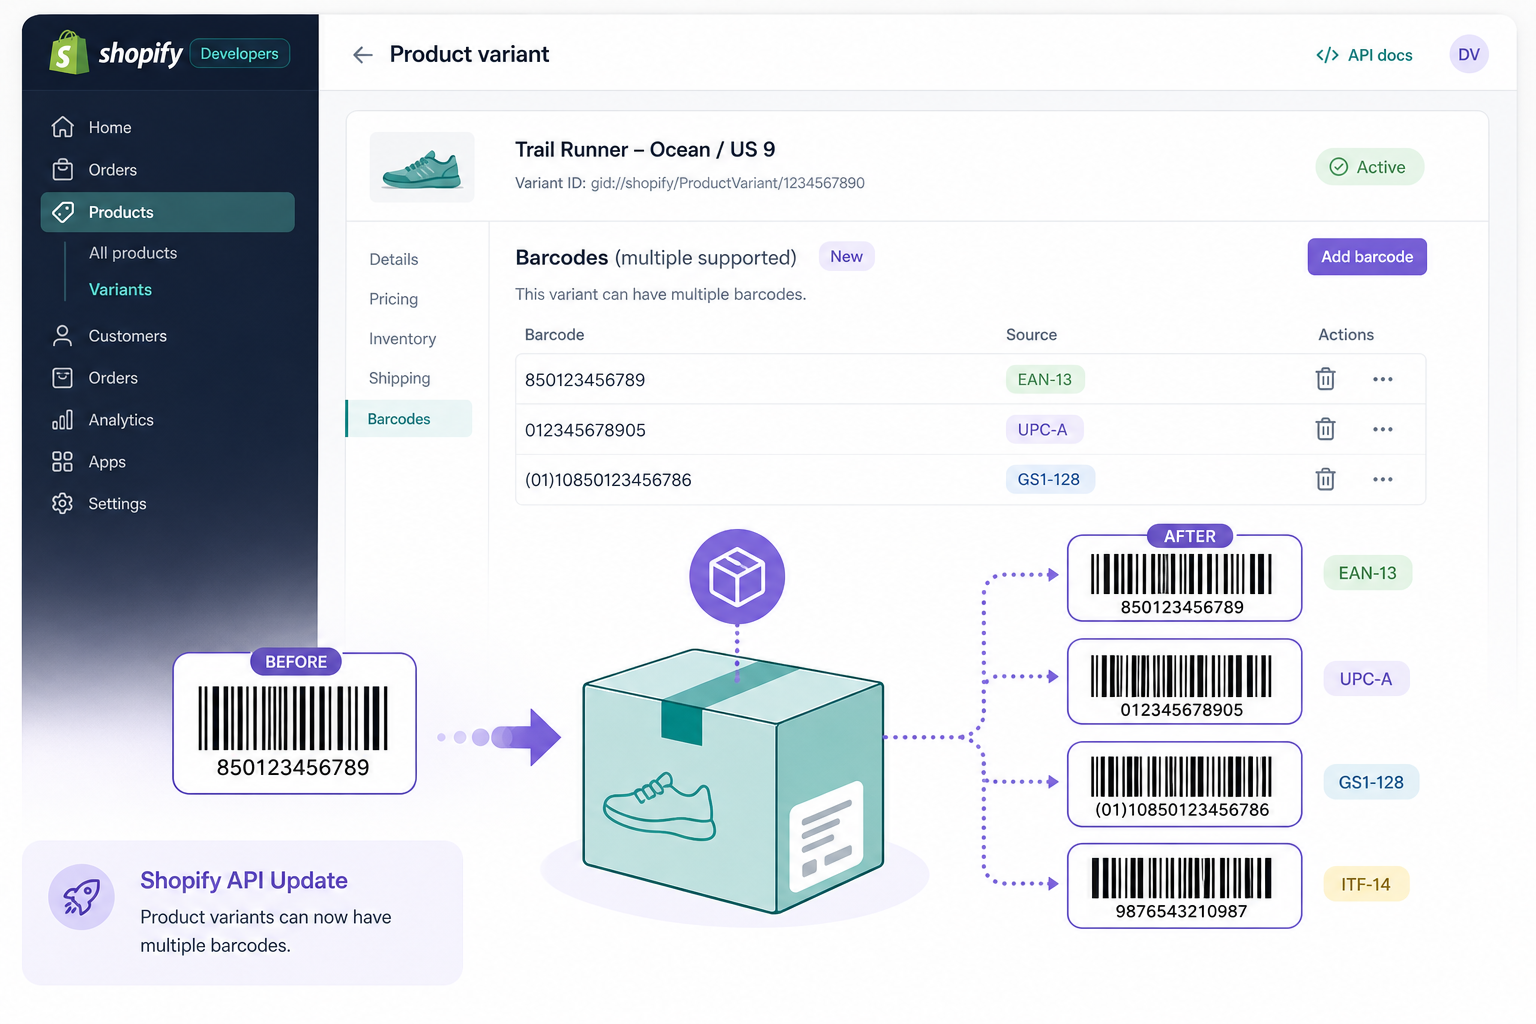The height and width of the screenshot is (1024, 1536).
Task: Select Products in the sidebar
Action: coord(167,212)
